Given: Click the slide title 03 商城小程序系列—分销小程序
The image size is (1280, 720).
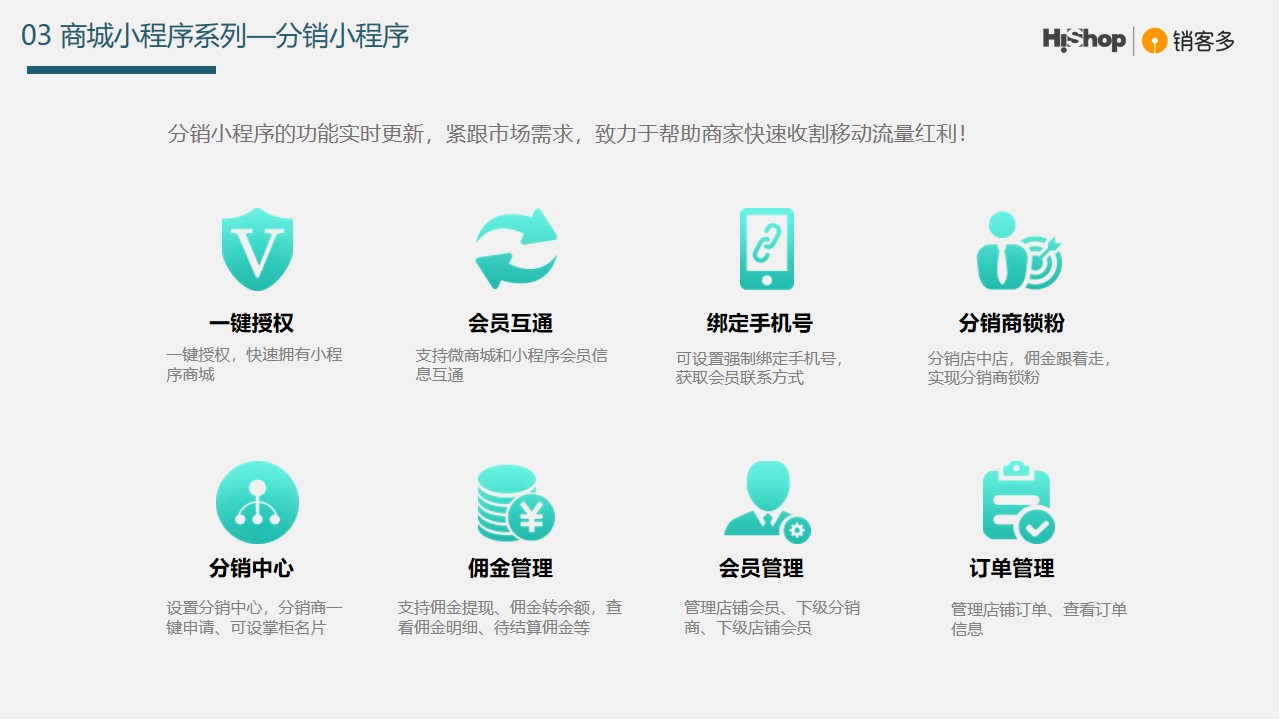Looking at the screenshot, I should click(216, 37).
